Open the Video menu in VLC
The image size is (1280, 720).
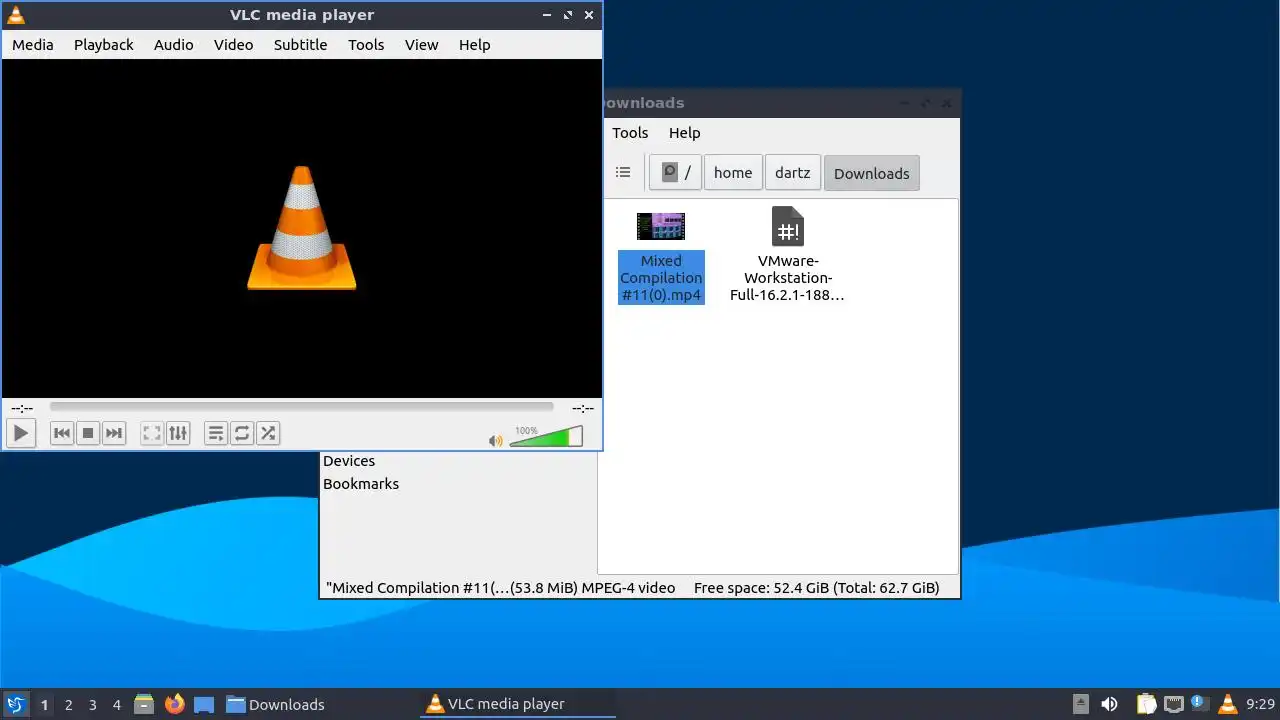point(234,45)
